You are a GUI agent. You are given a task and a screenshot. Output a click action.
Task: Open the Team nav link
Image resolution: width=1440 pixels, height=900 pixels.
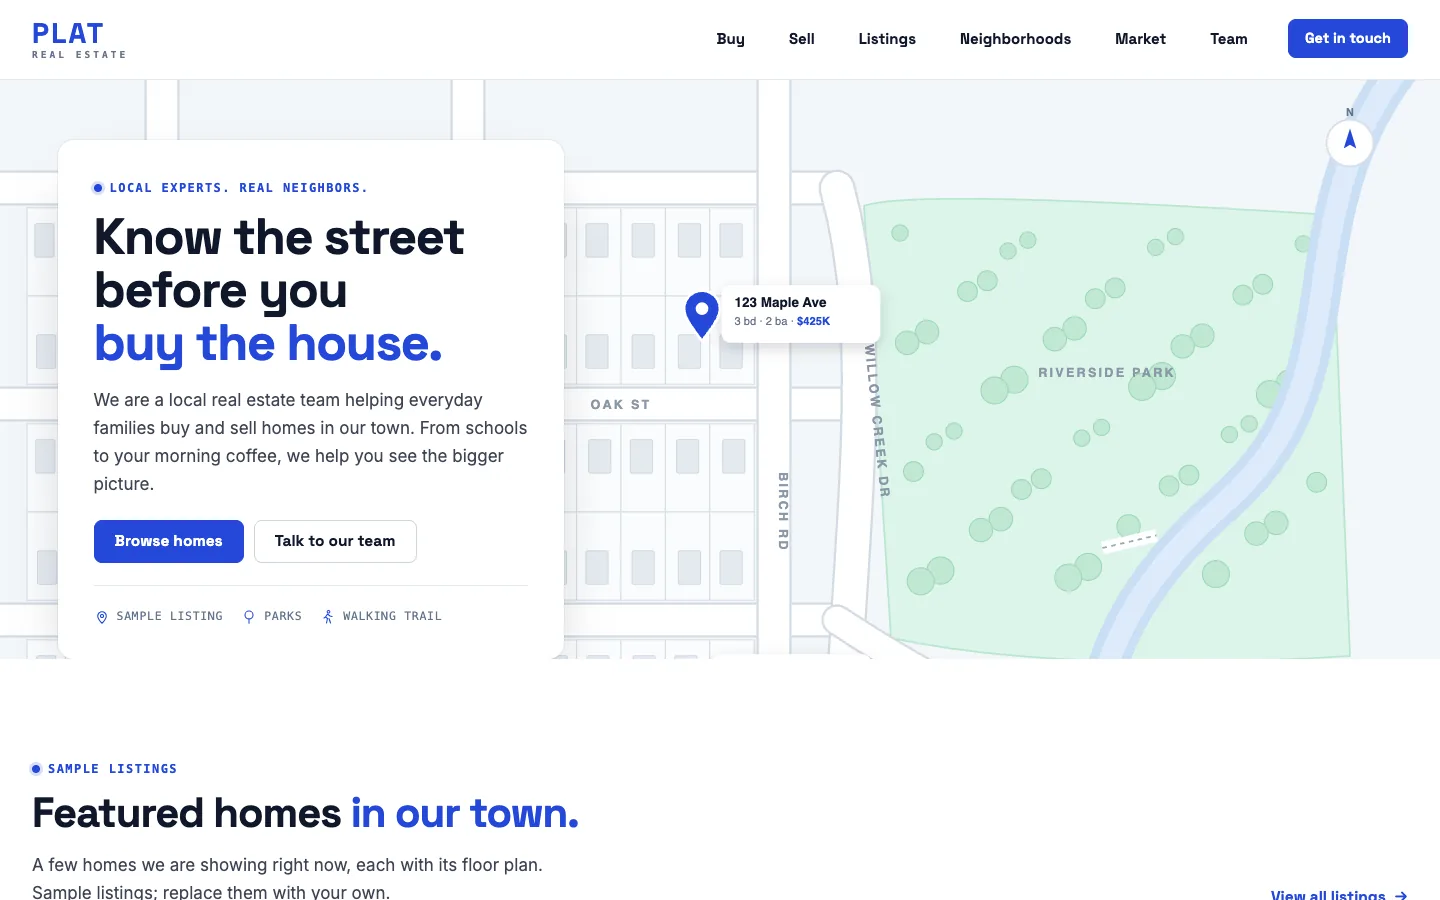[x=1228, y=39]
